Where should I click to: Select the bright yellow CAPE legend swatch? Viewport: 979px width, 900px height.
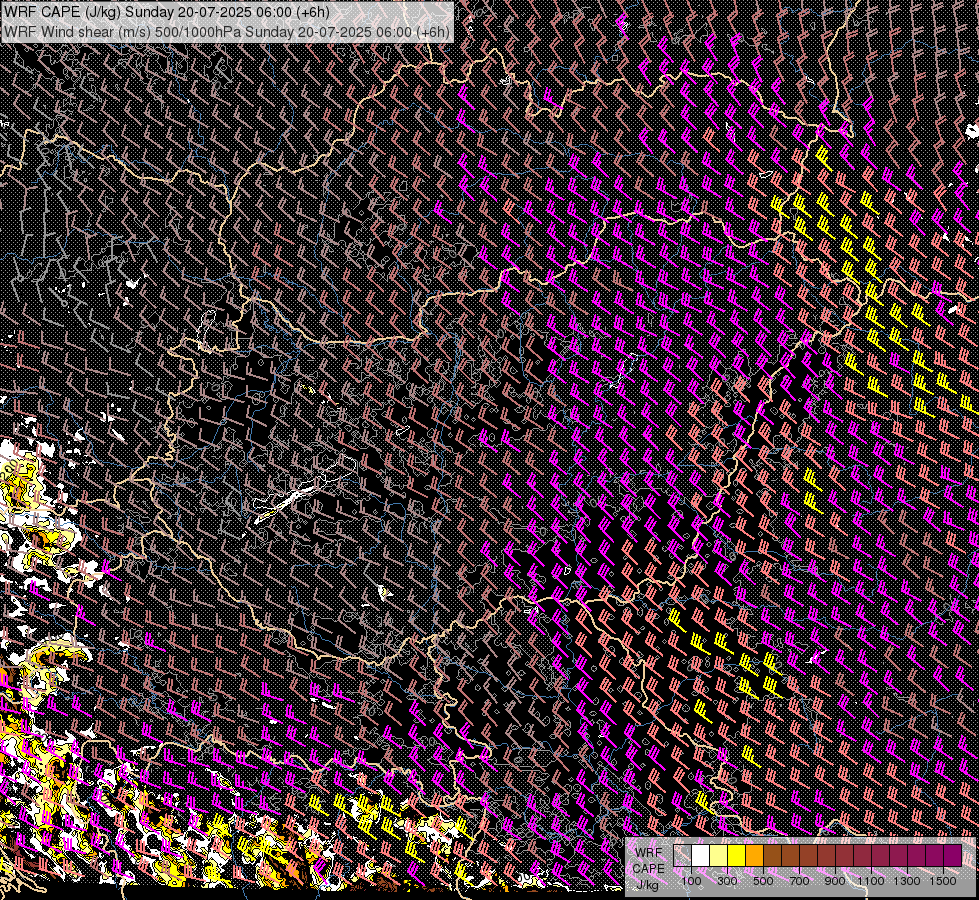coord(736,855)
